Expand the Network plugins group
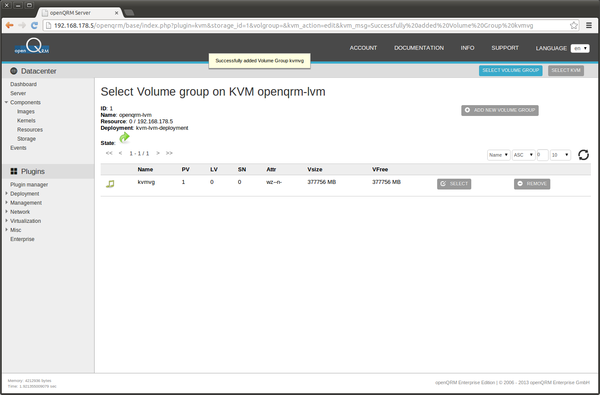 7,211
